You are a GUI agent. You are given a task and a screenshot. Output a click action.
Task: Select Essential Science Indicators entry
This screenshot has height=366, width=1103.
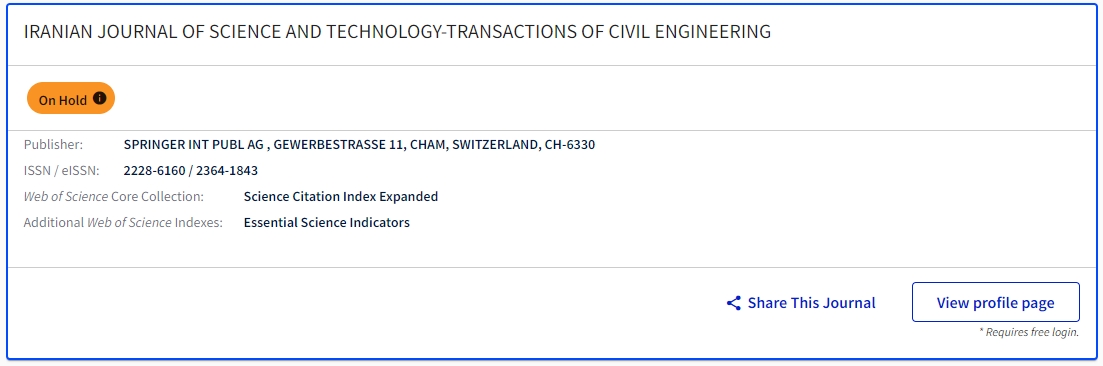(x=326, y=222)
